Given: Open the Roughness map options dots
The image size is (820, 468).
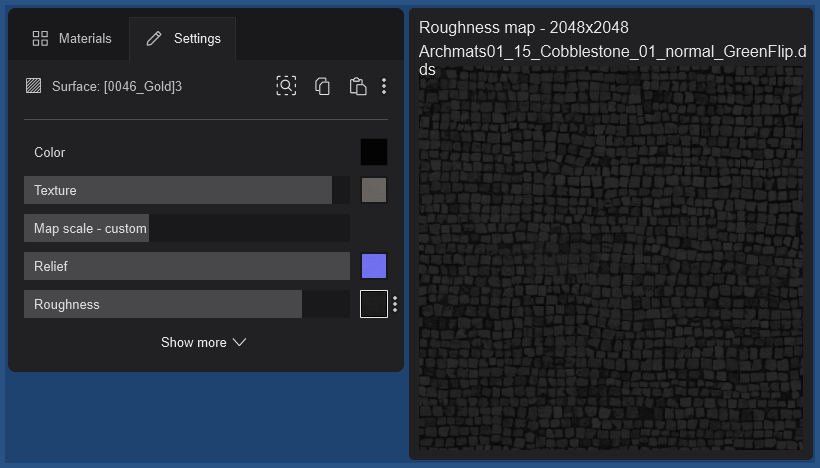Looking at the screenshot, I should pos(395,304).
